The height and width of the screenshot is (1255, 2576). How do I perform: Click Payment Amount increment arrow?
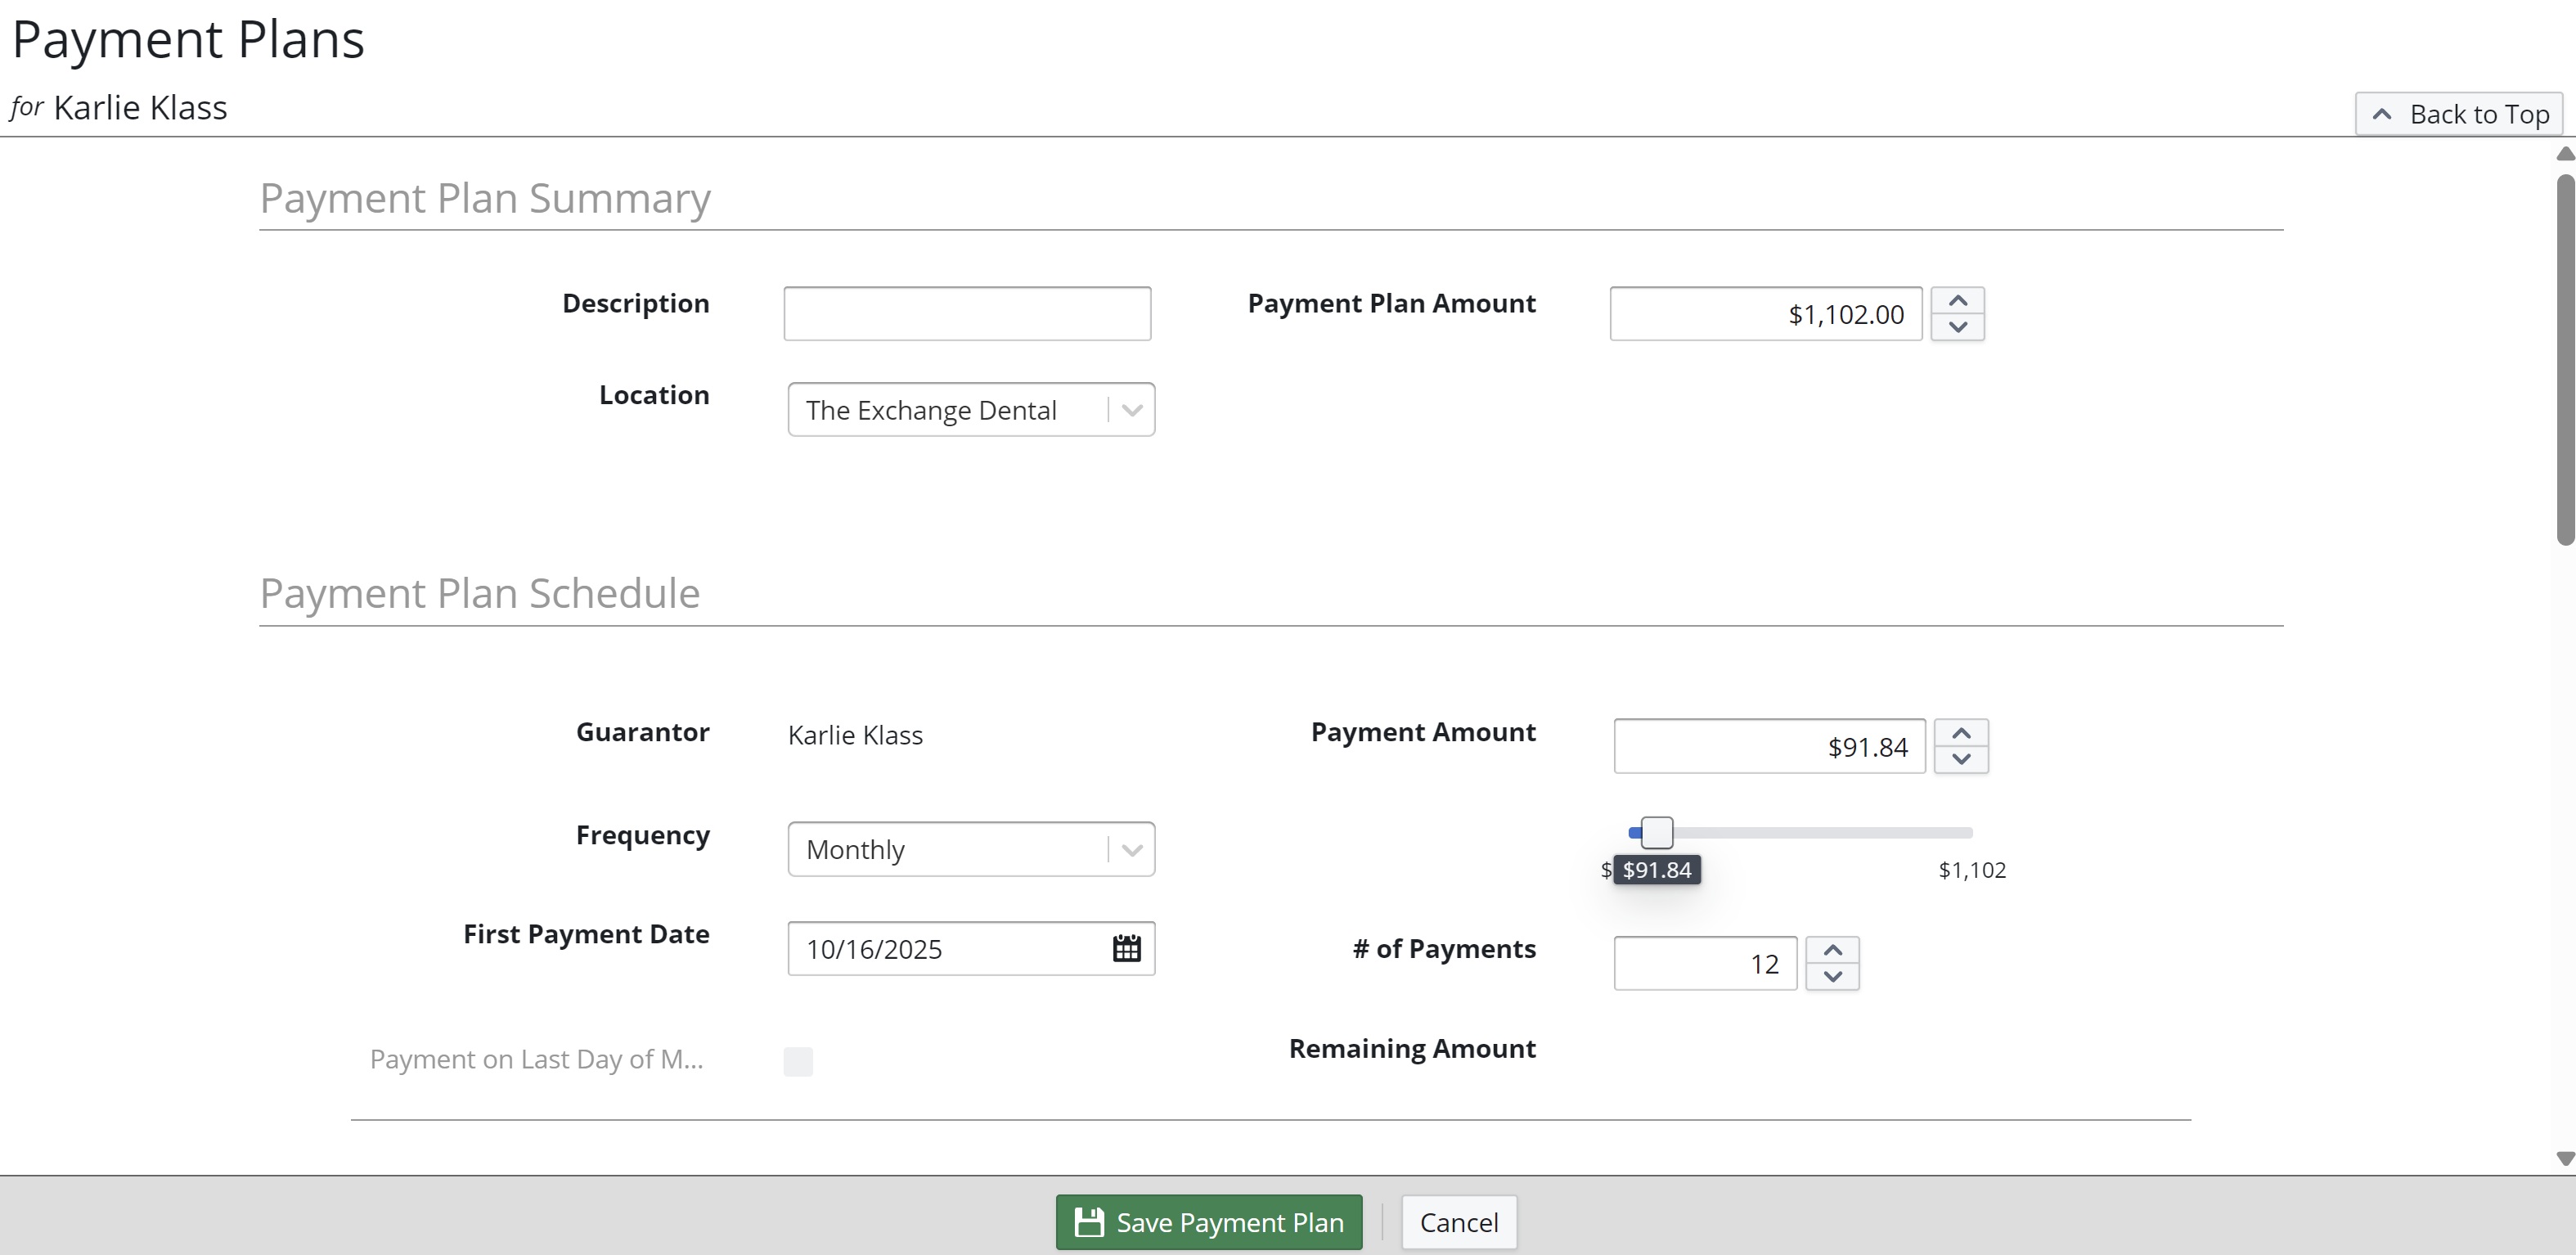(x=1960, y=733)
